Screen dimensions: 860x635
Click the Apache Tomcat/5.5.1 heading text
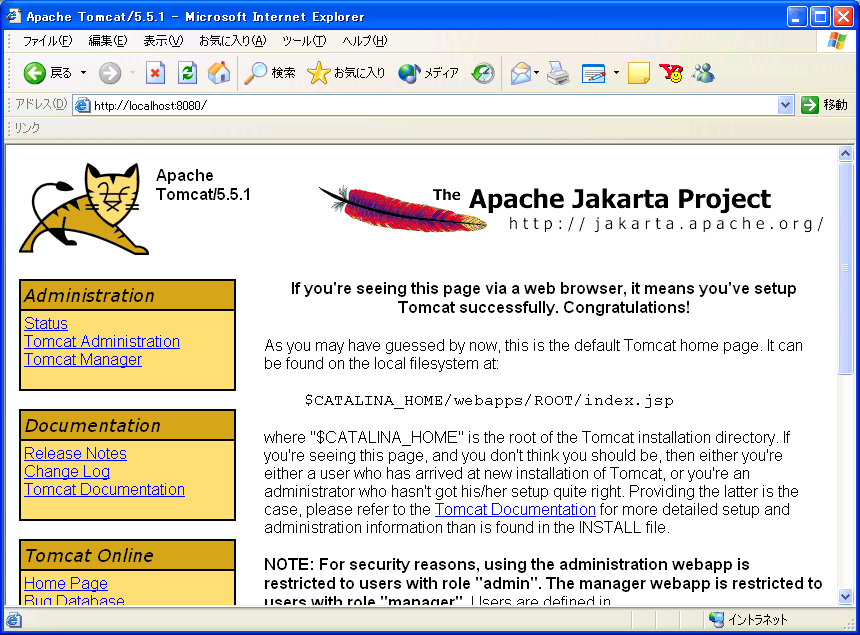203,185
